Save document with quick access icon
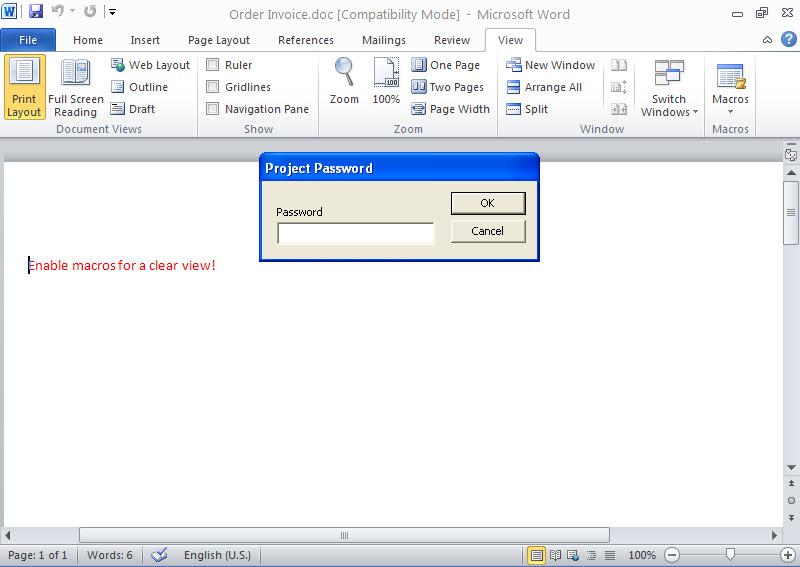 pos(36,11)
